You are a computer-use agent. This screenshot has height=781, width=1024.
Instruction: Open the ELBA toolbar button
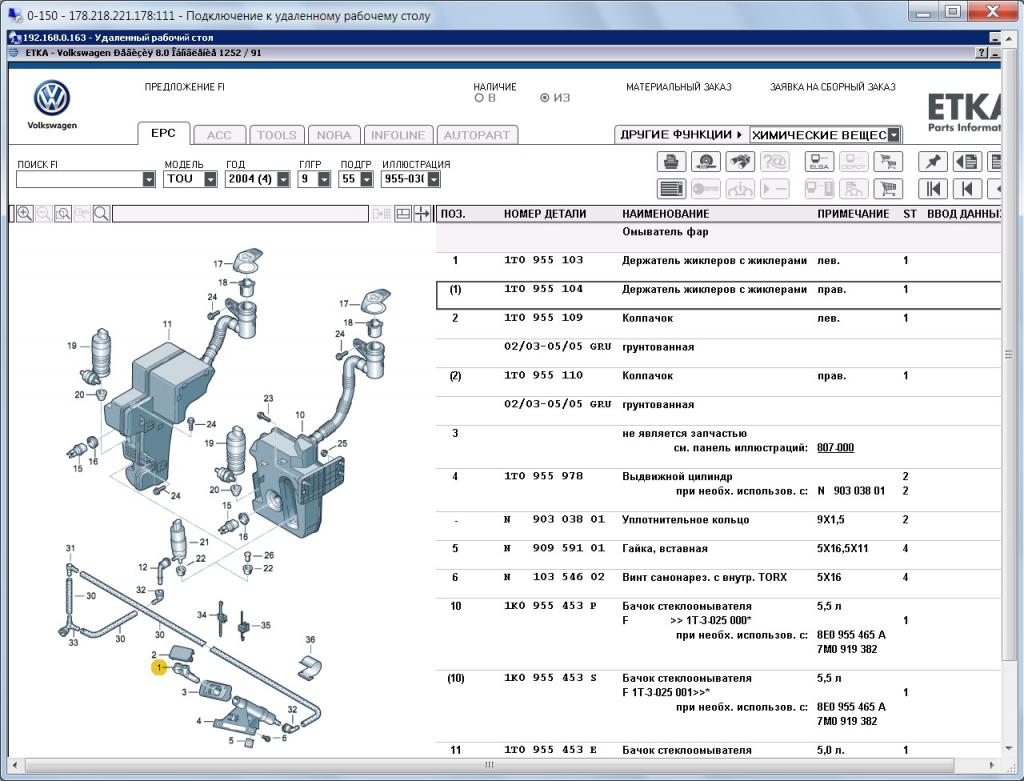coord(819,161)
